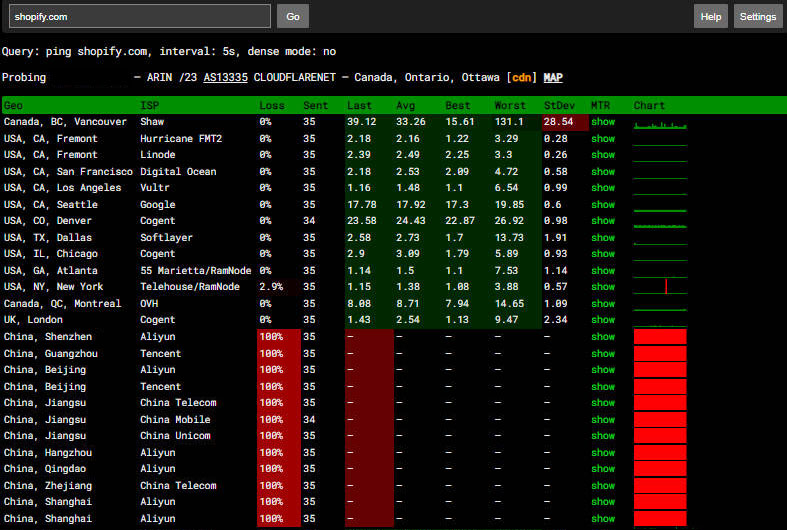Click the red Guangzhou Tencent chart

[x=660, y=353]
